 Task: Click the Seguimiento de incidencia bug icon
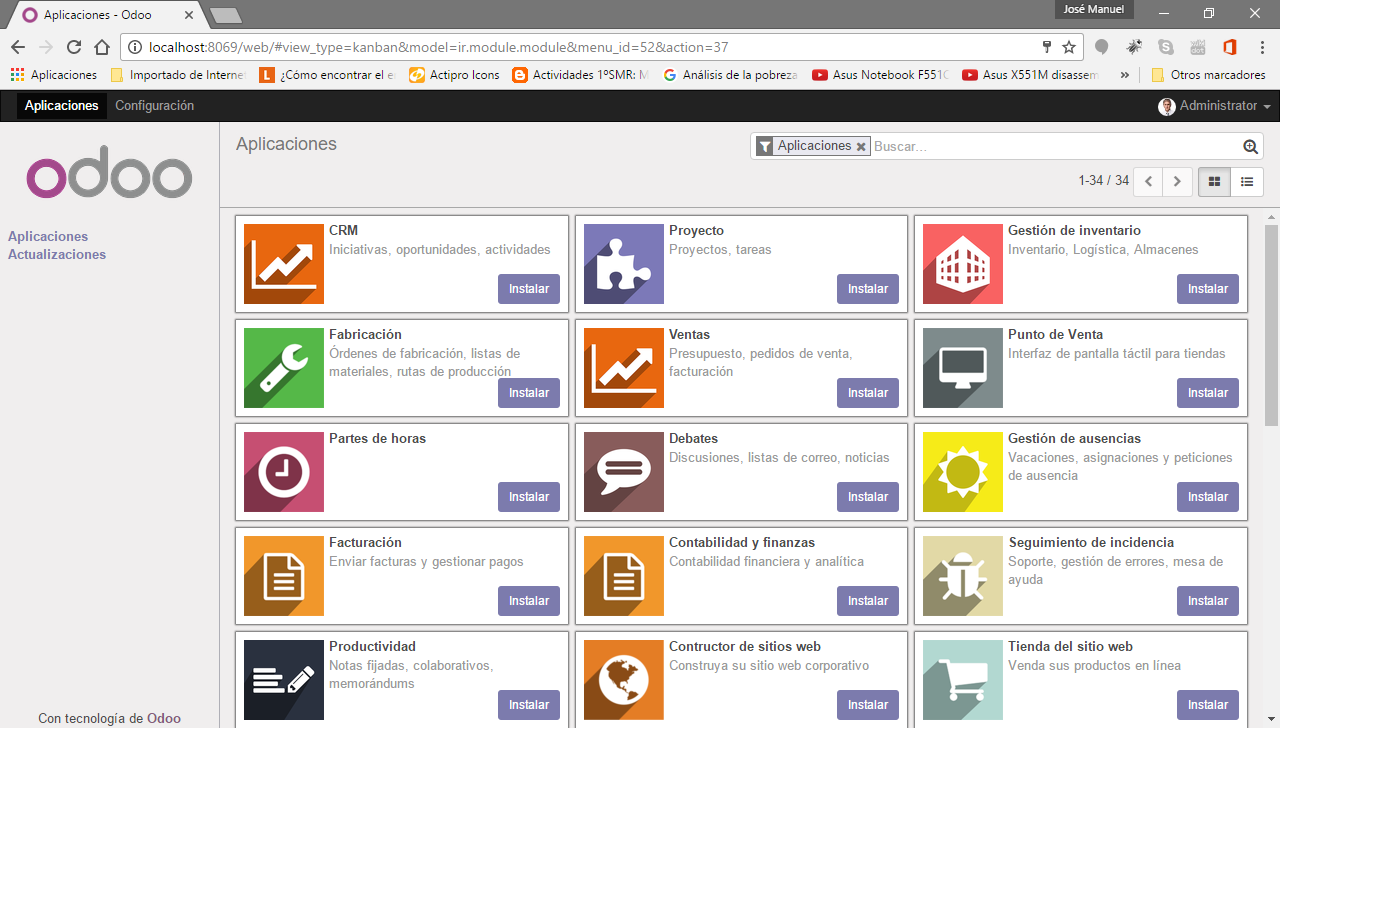[962, 576]
